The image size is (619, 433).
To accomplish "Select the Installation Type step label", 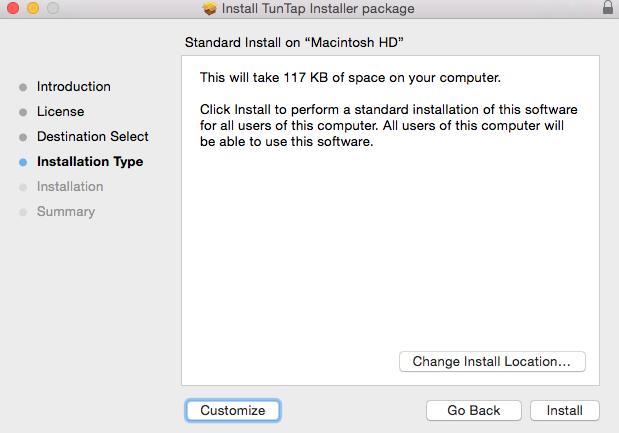I will tap(90, 162).
